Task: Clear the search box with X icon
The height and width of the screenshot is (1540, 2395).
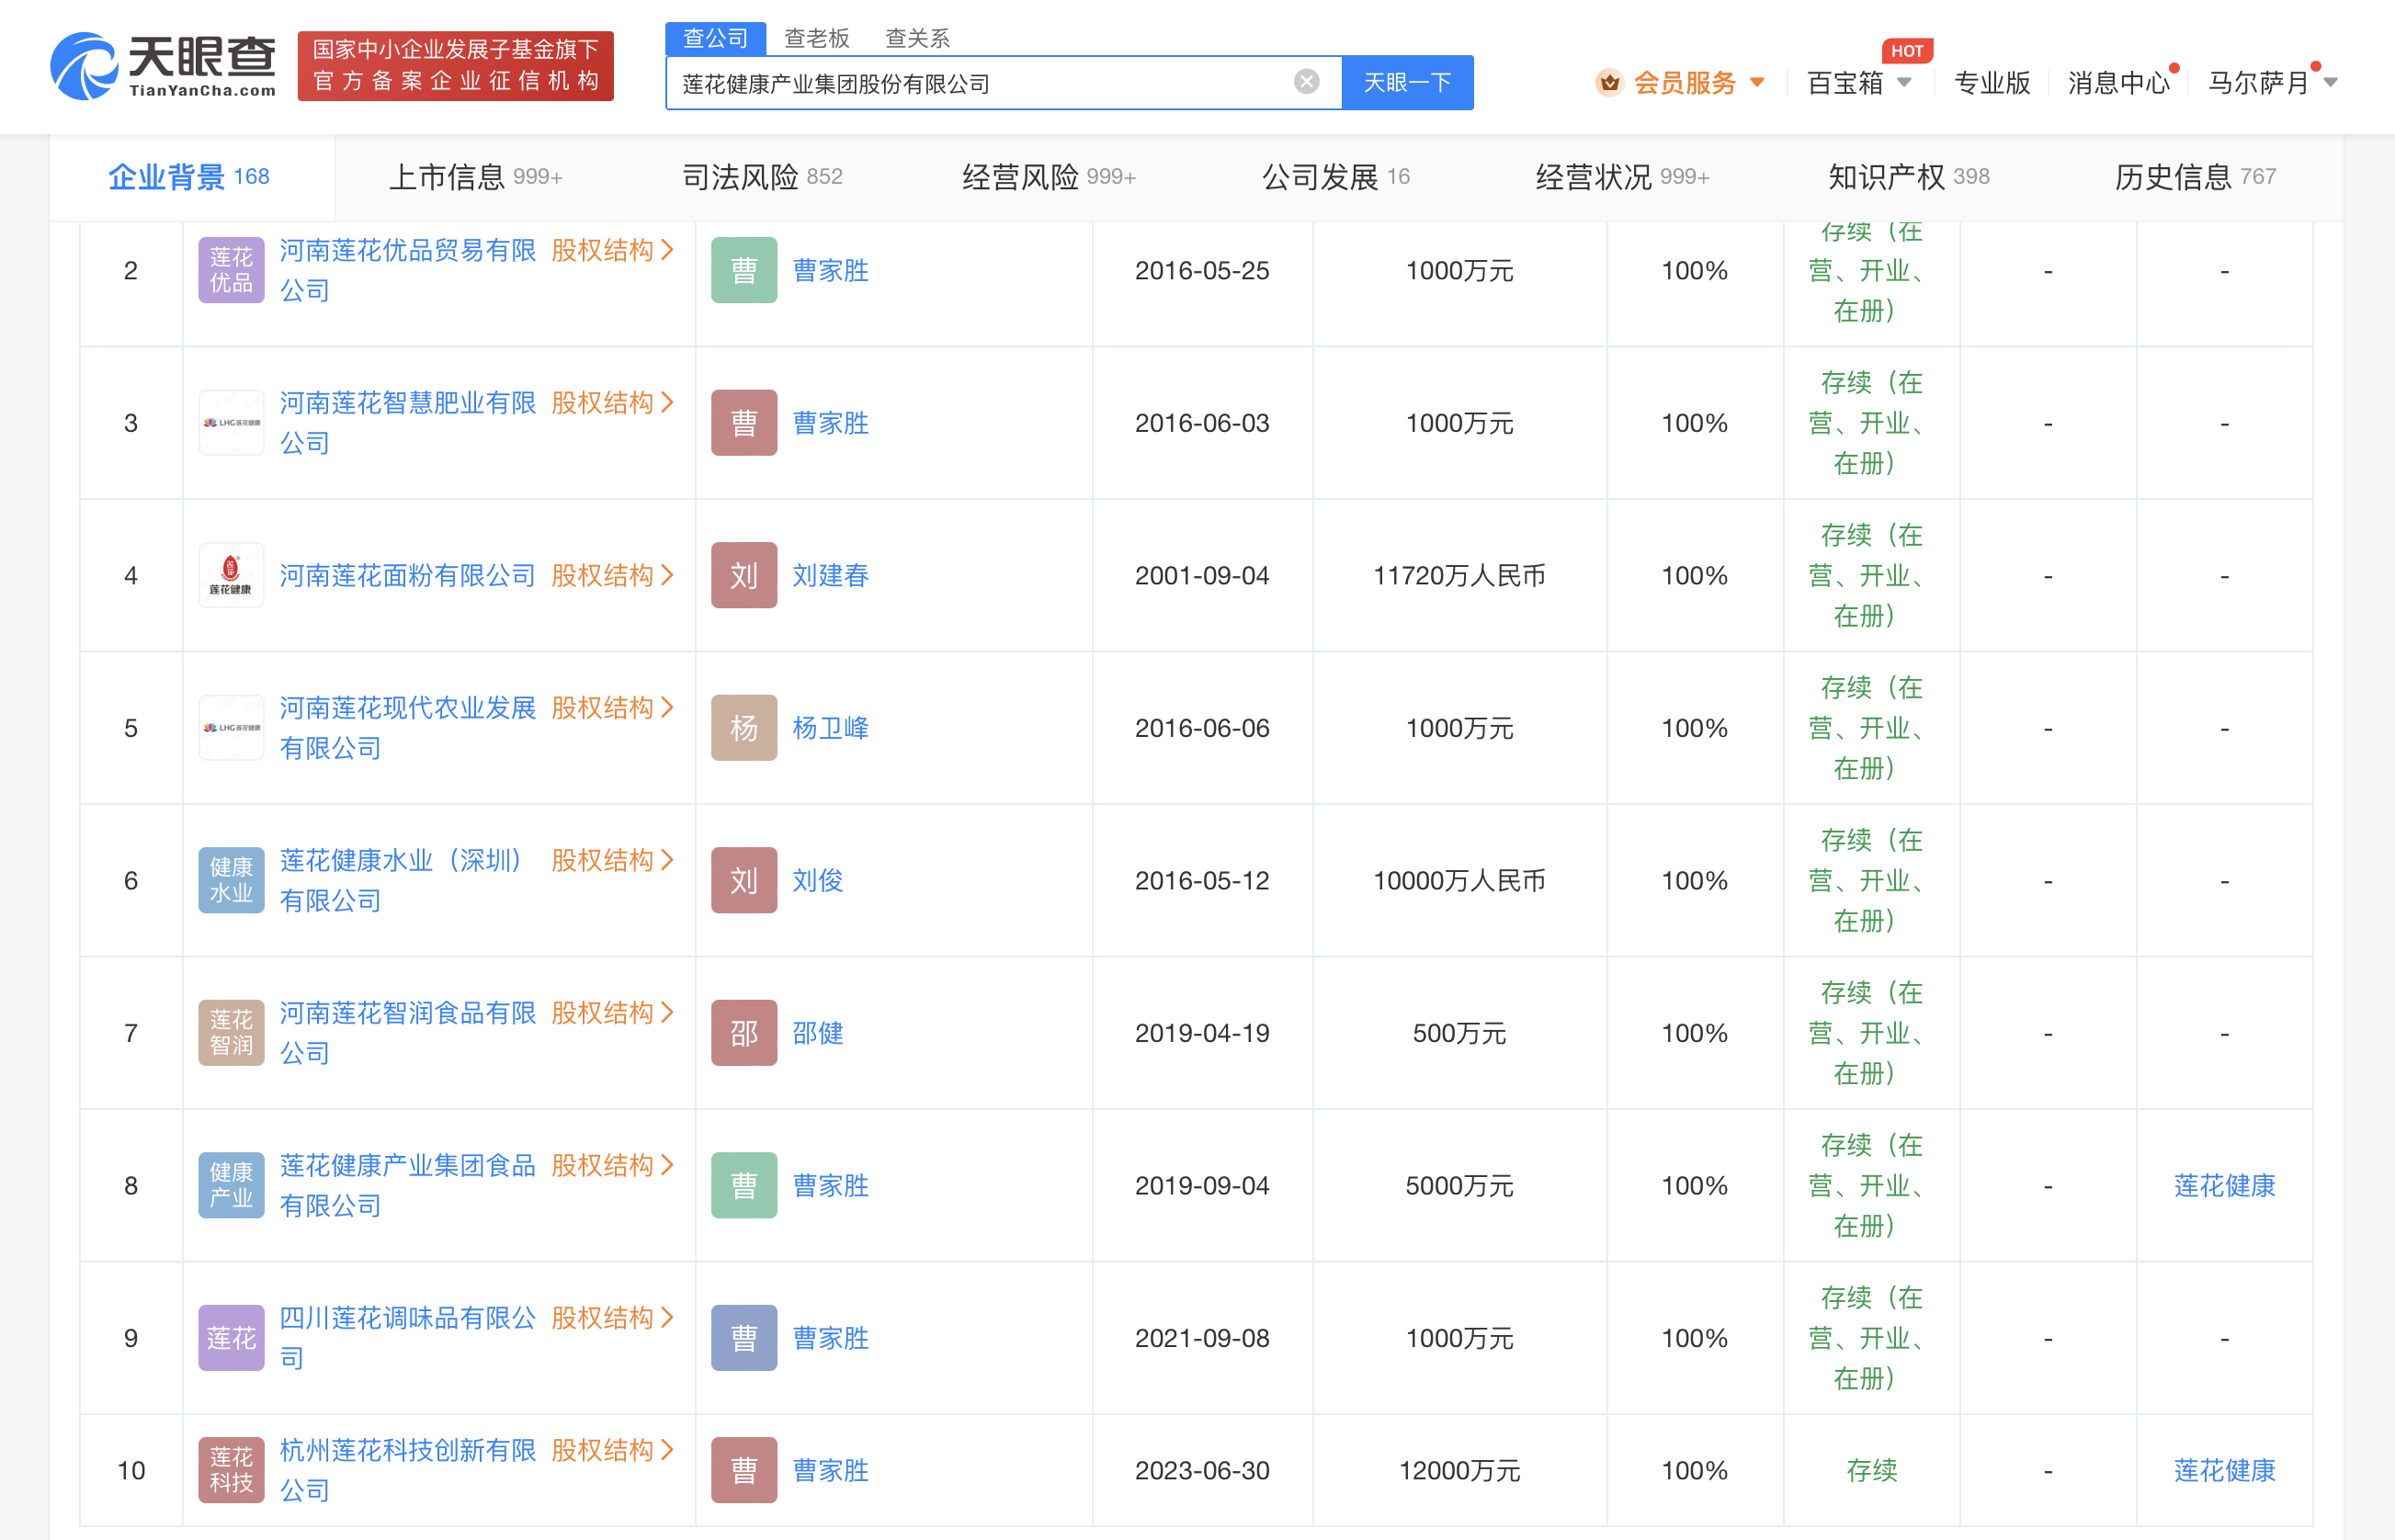Action: point(1306,82)
